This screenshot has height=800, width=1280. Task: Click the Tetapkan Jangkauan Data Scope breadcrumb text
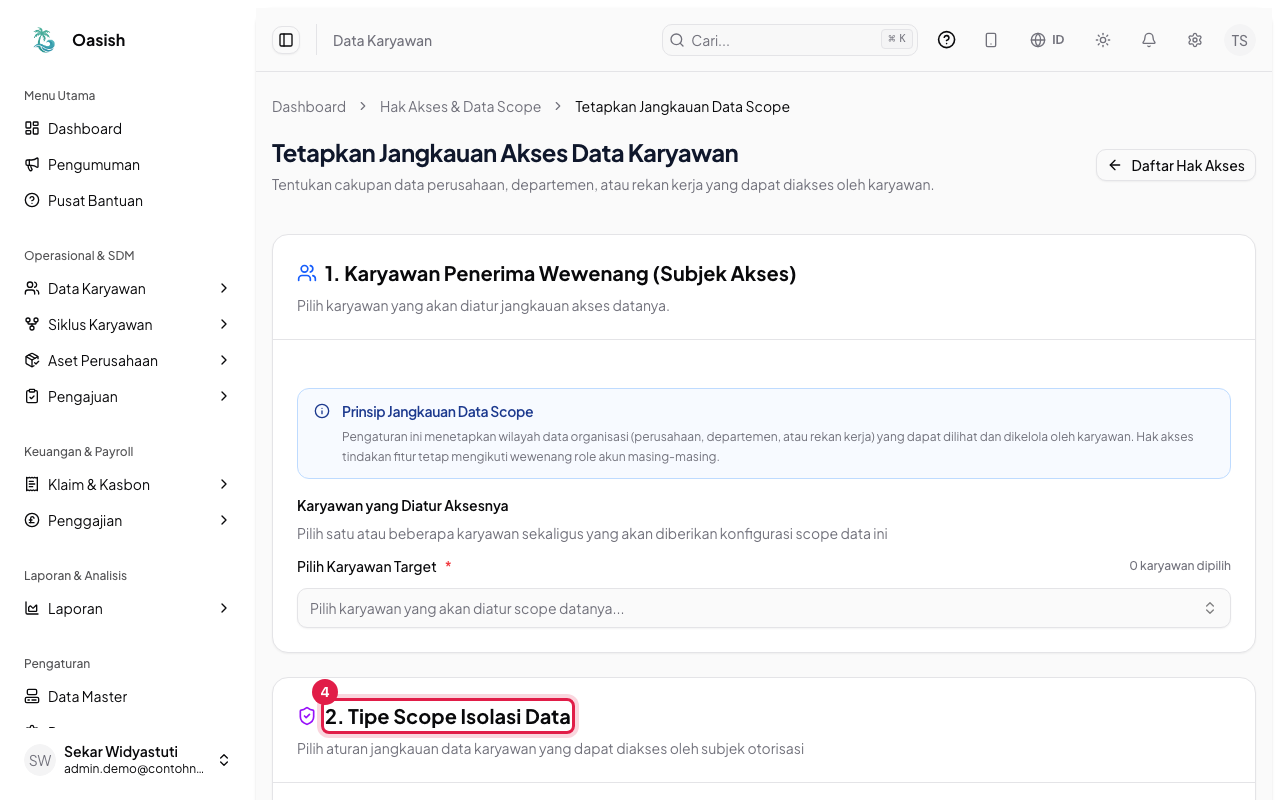682,106
